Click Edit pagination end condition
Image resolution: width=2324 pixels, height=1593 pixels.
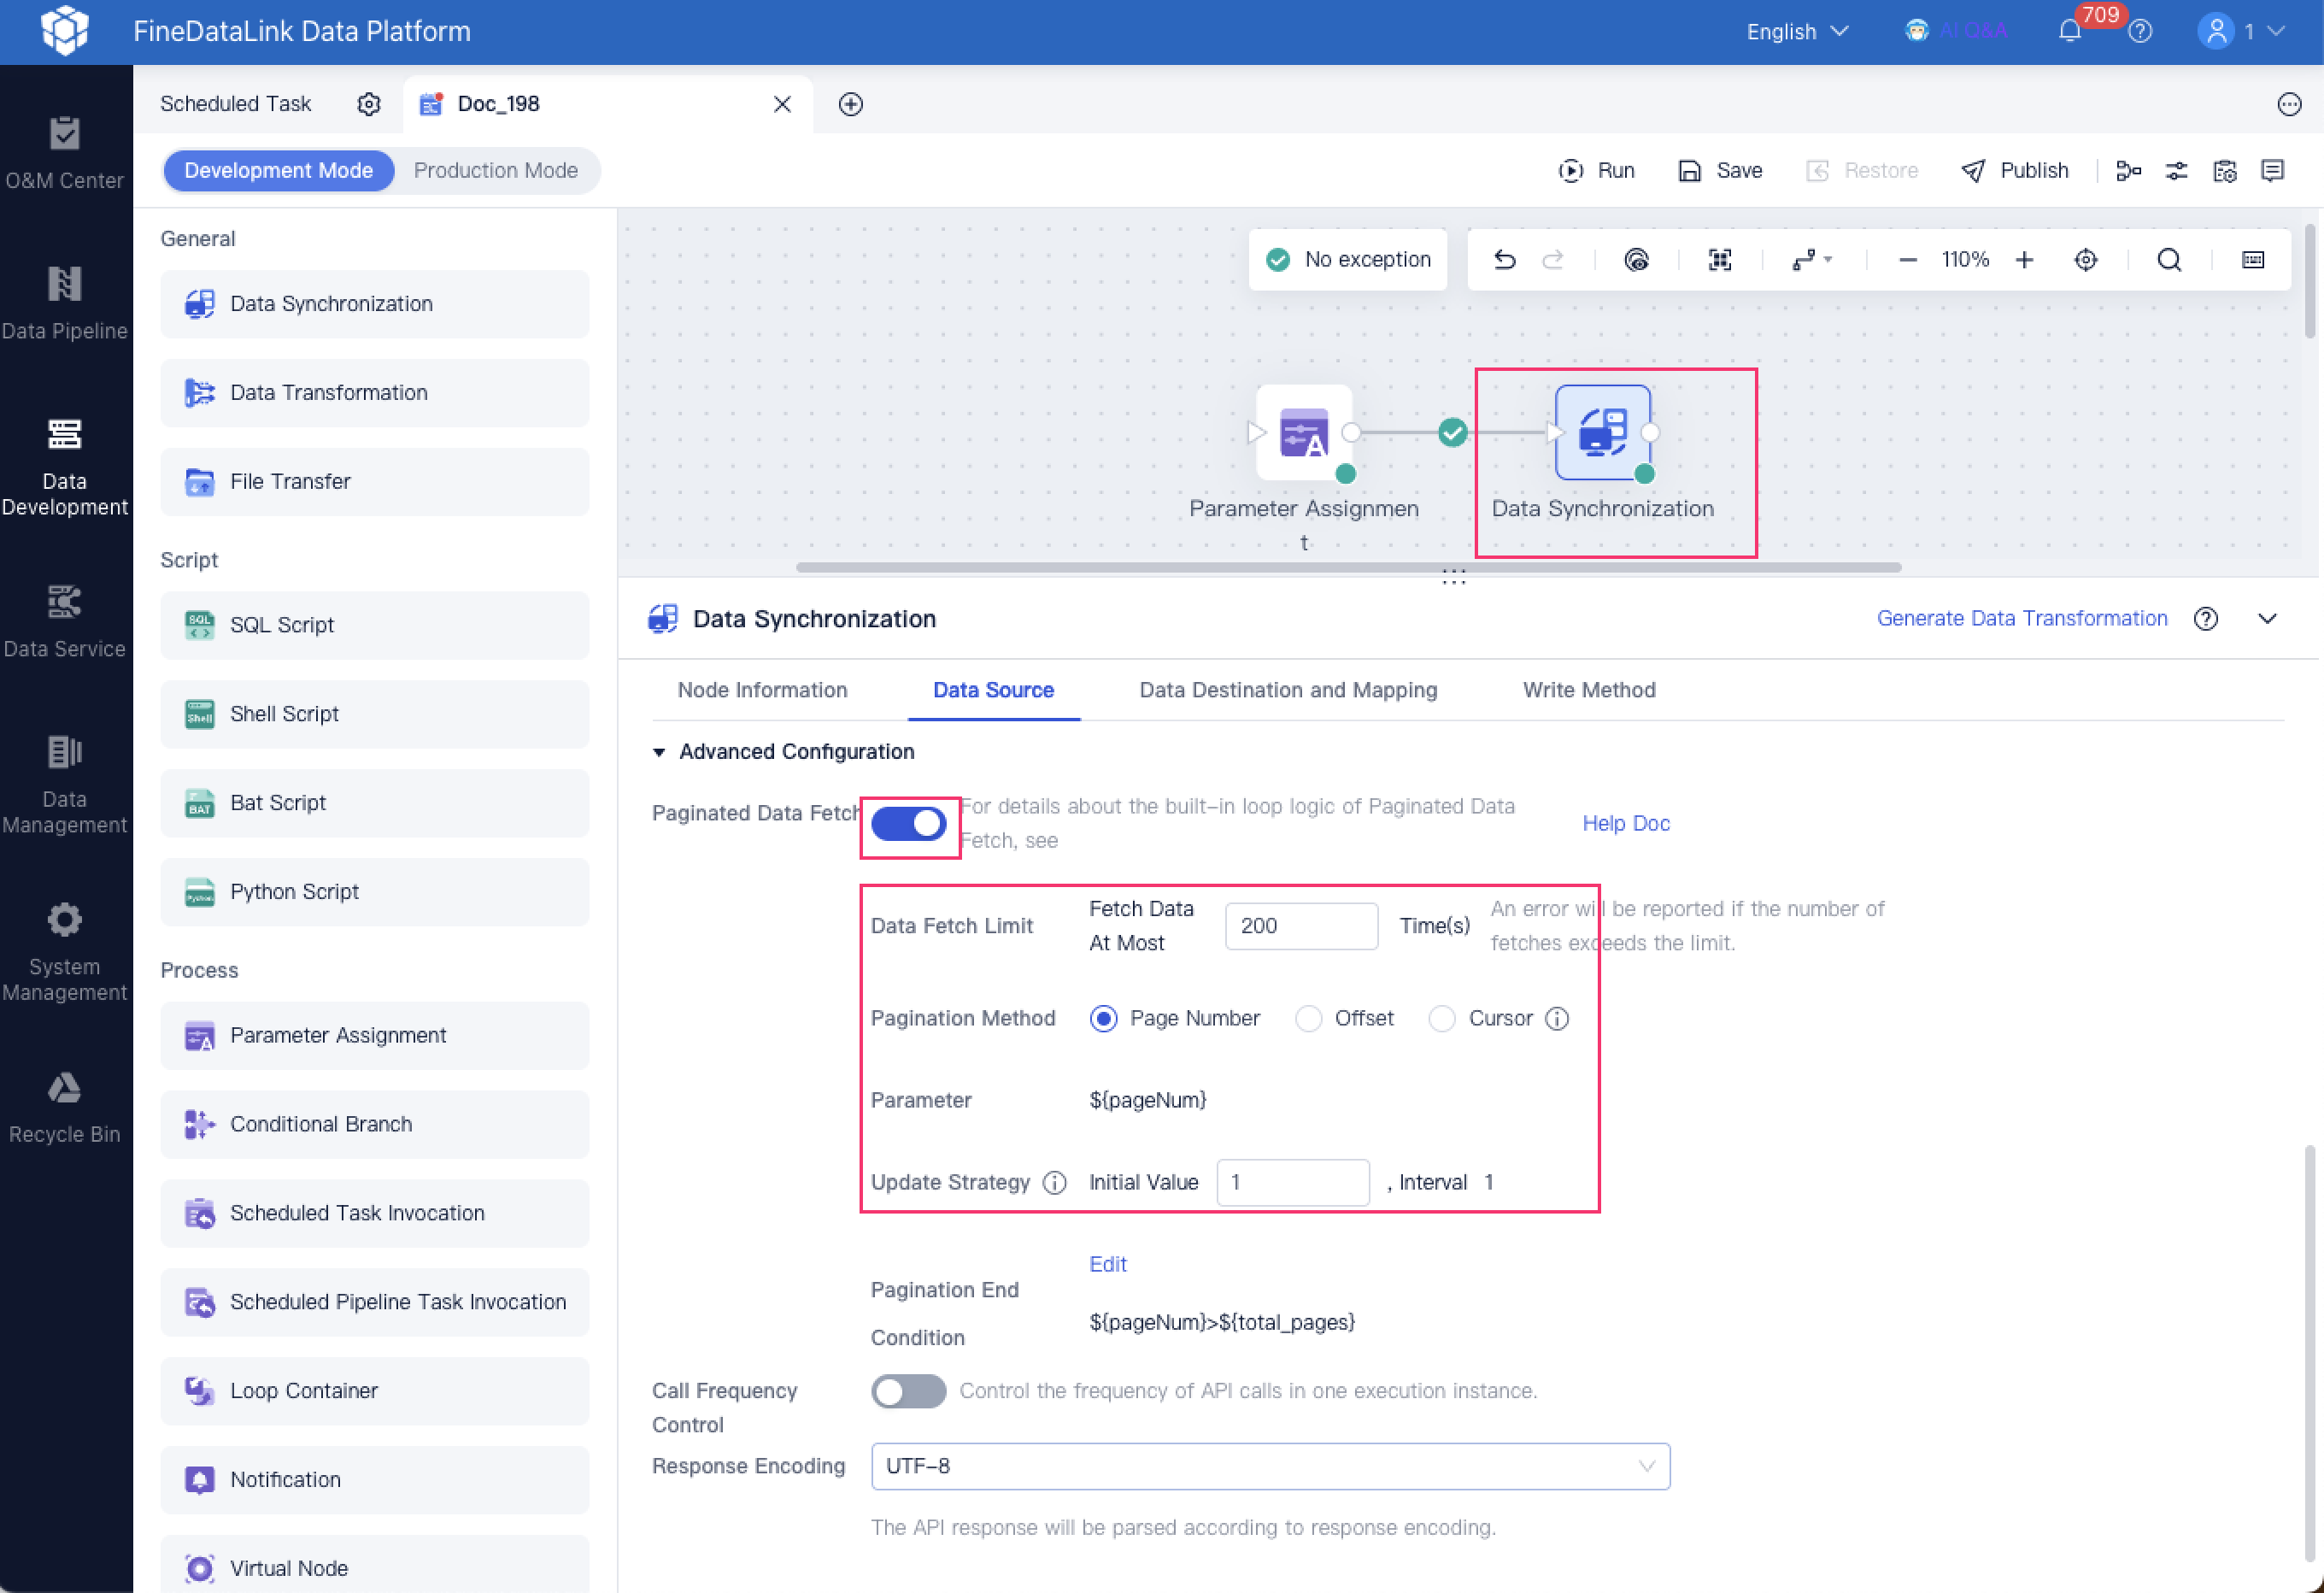click(1108, 1265)
